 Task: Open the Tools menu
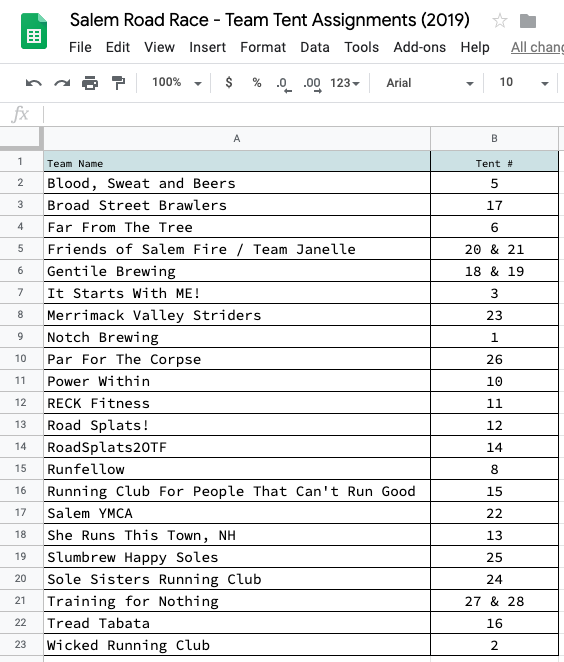[x=361, y=47]
